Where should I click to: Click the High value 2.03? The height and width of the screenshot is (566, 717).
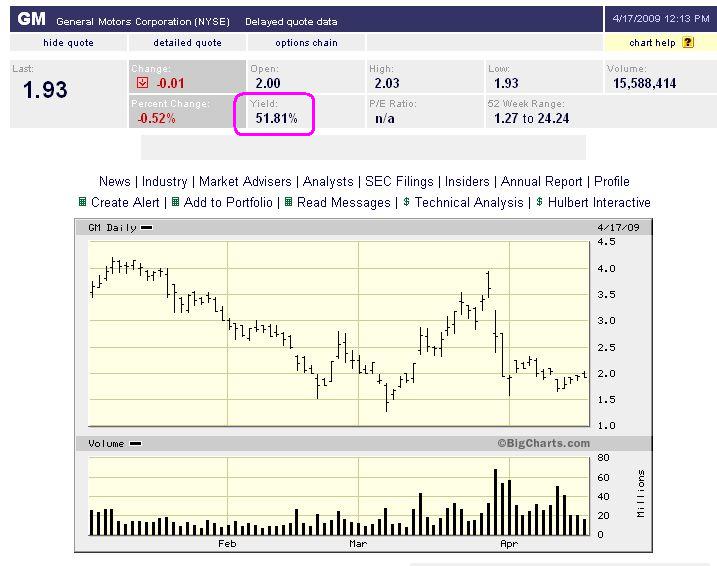(387, 83)
